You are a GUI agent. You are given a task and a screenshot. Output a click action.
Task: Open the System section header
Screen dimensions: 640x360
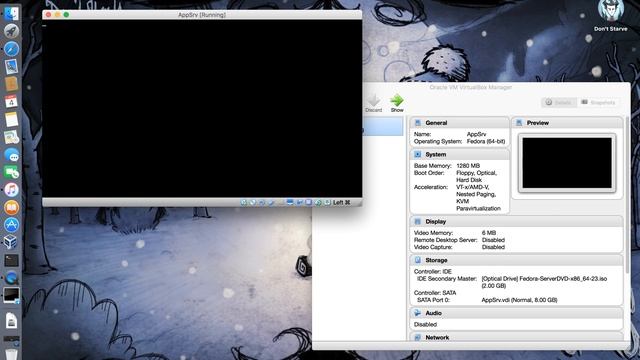pos(459,154)
